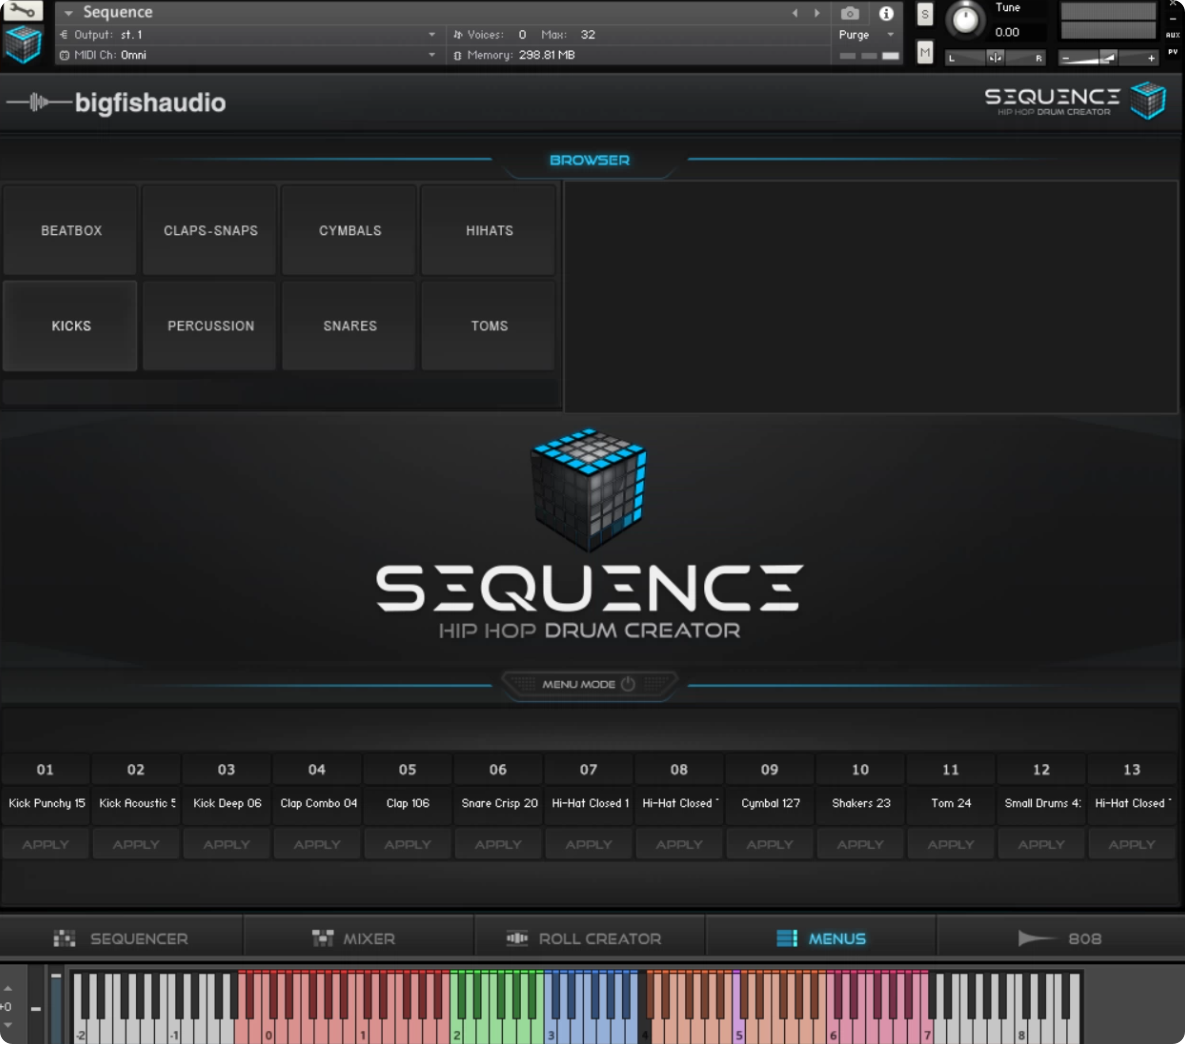The height and width of the screenshot is (1044, 1185).
Task: Apply sample to slot 06 Snare Crisp 20
Action: coord(498,844)
